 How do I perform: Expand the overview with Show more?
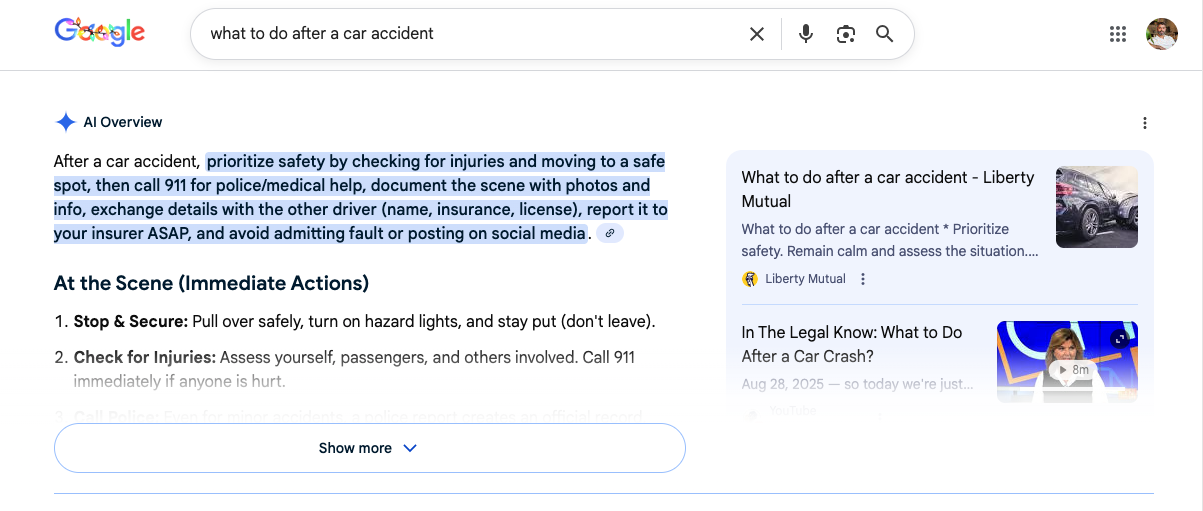tap(369, 448)
